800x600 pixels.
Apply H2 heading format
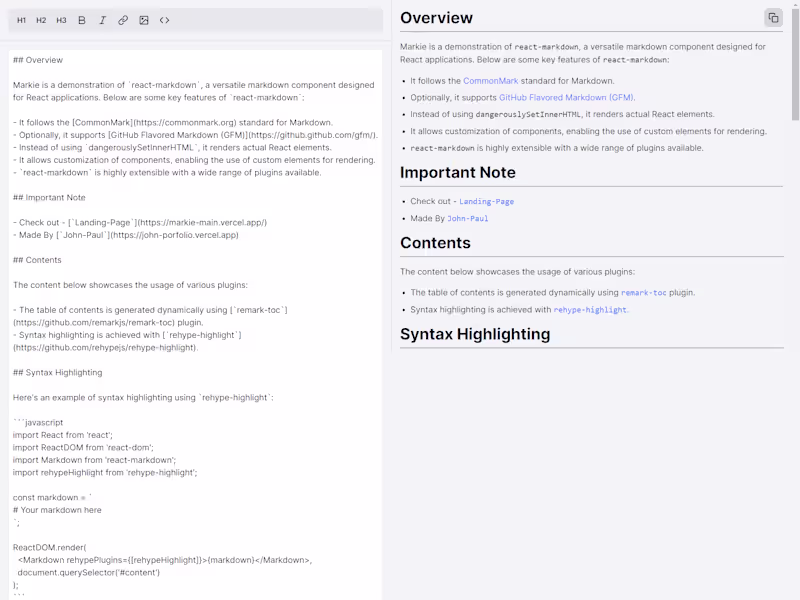point(41,20)
